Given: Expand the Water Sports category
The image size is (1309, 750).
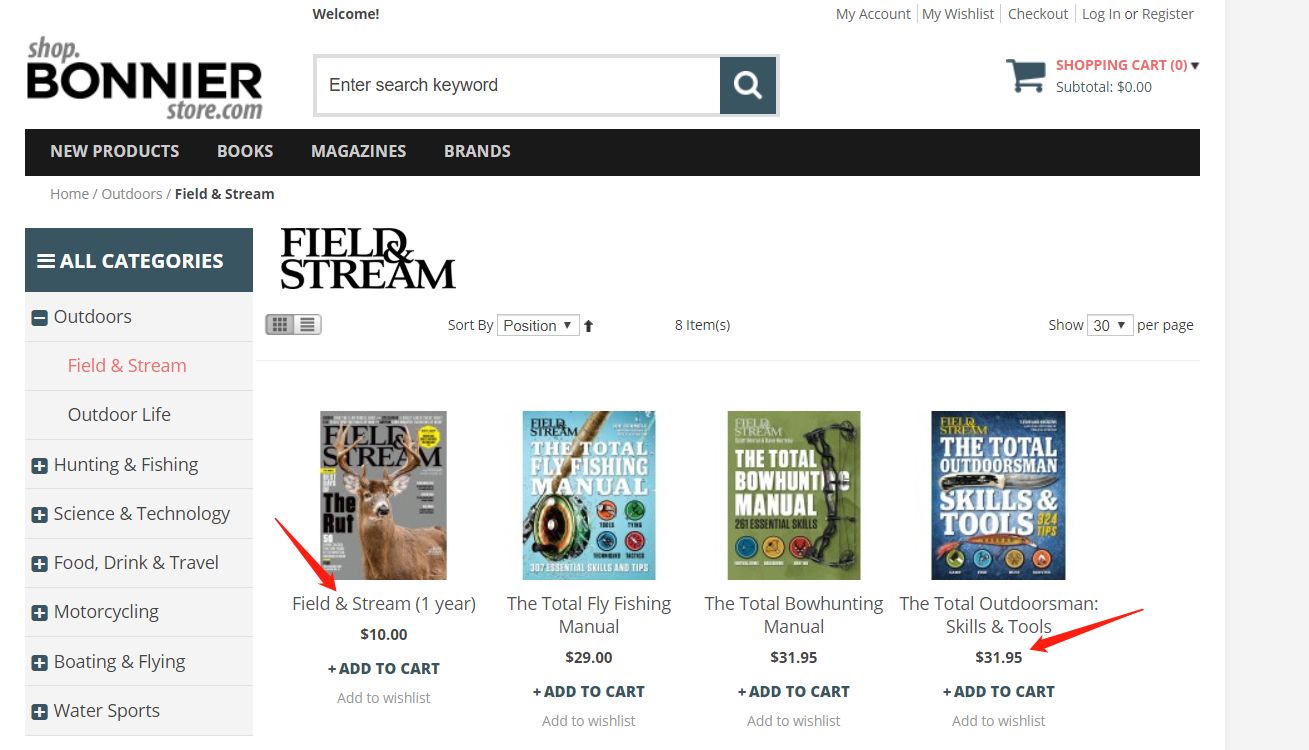Looking at the screenshot, I should 40,712.
